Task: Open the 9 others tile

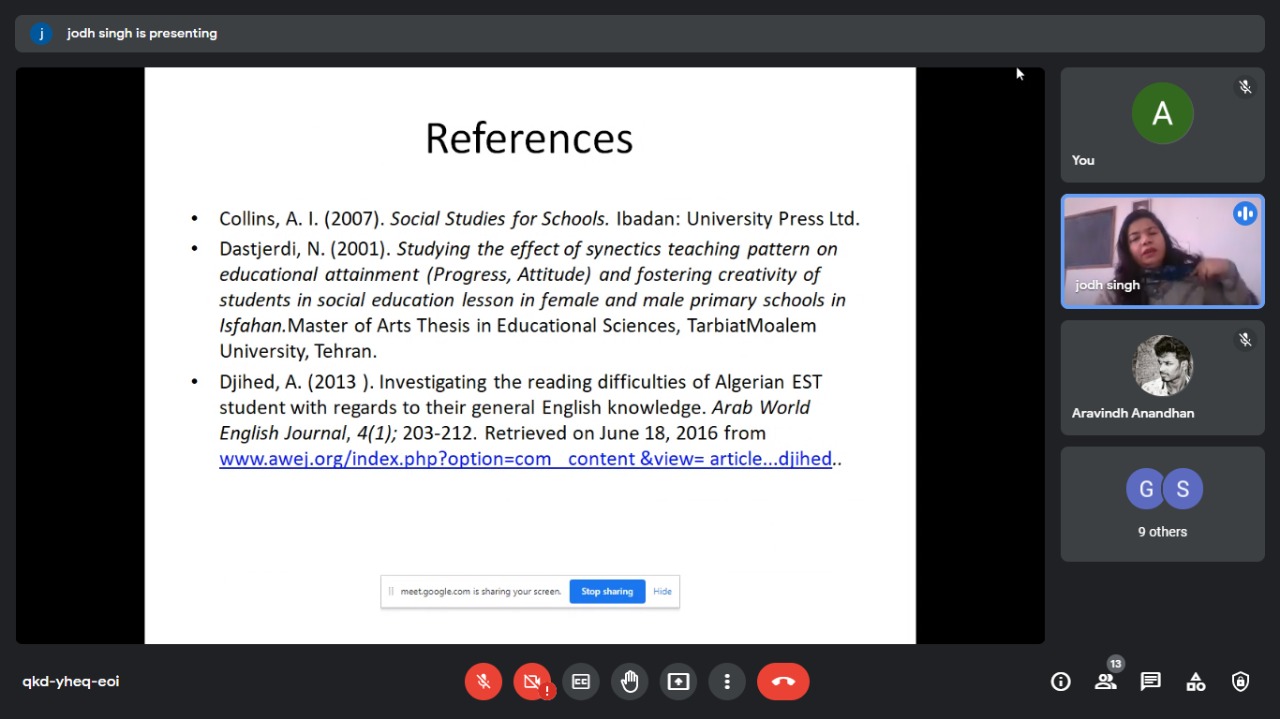Action: click(x=1162, y=504)
